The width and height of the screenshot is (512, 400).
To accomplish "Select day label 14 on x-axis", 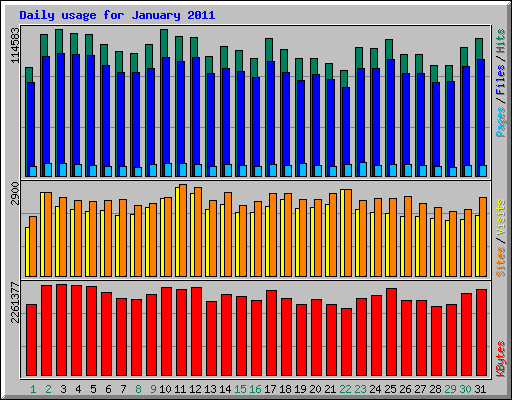I will tap(225, 389).
